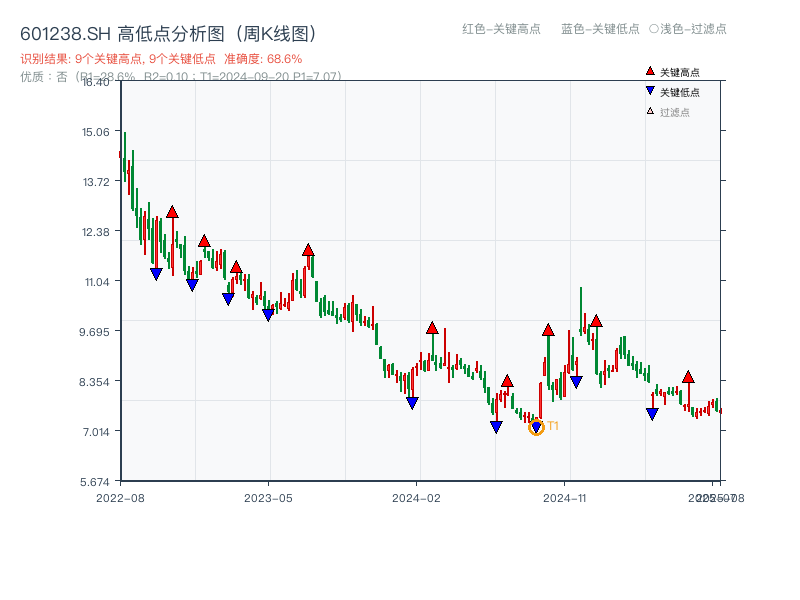Click the red key-high triangle near the 2022-08 start
This screenshot has height=600, width=800.
point(172,212)
